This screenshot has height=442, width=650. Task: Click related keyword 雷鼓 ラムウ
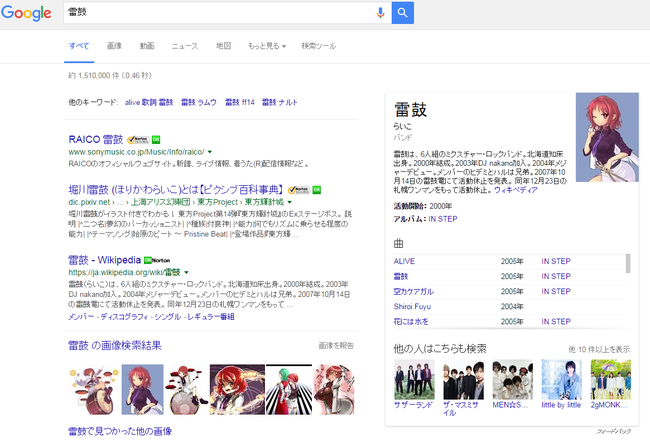click(x=199, y=102)
